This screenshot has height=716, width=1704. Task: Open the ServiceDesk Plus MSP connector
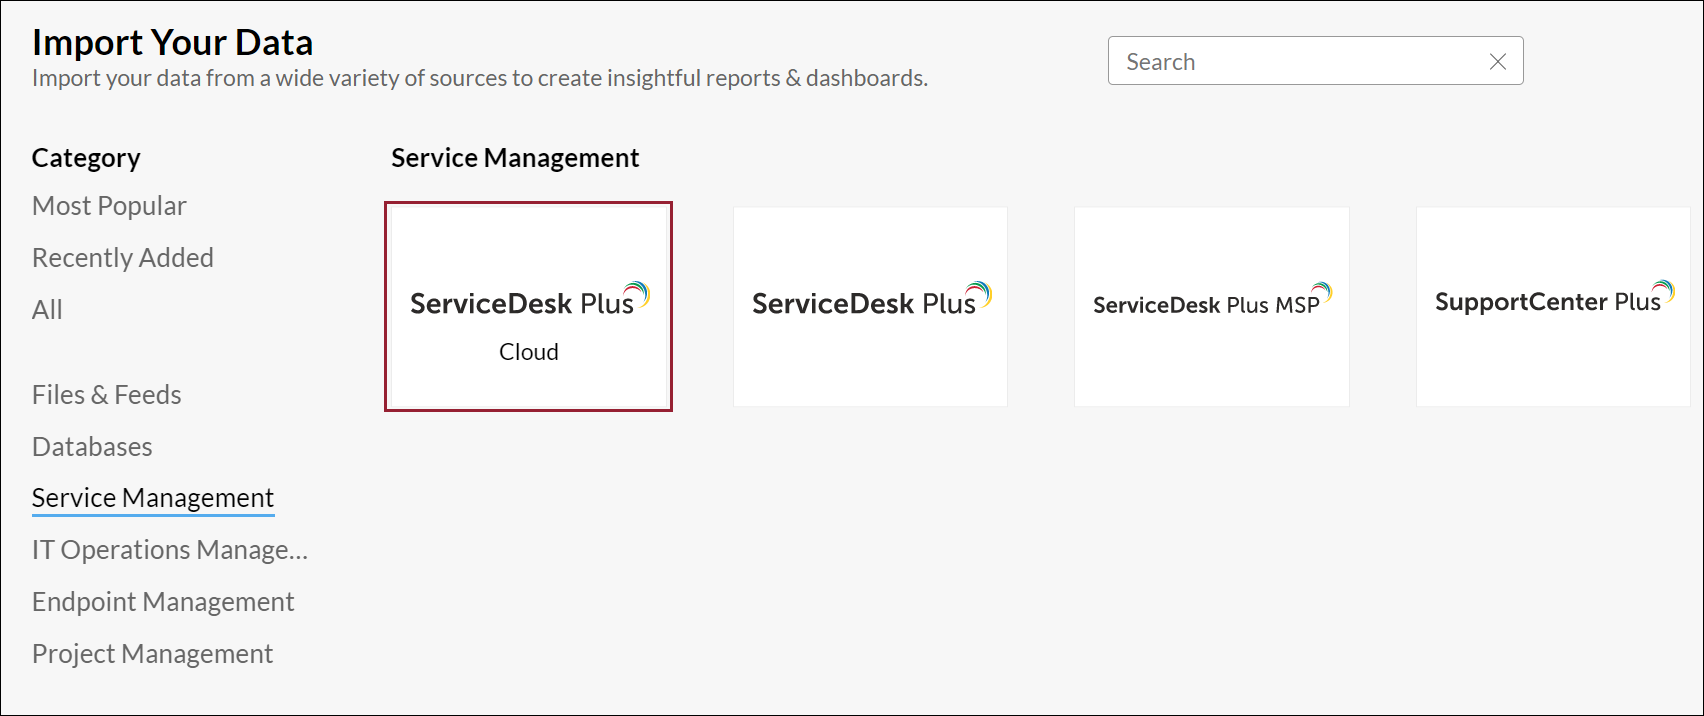1212,306
